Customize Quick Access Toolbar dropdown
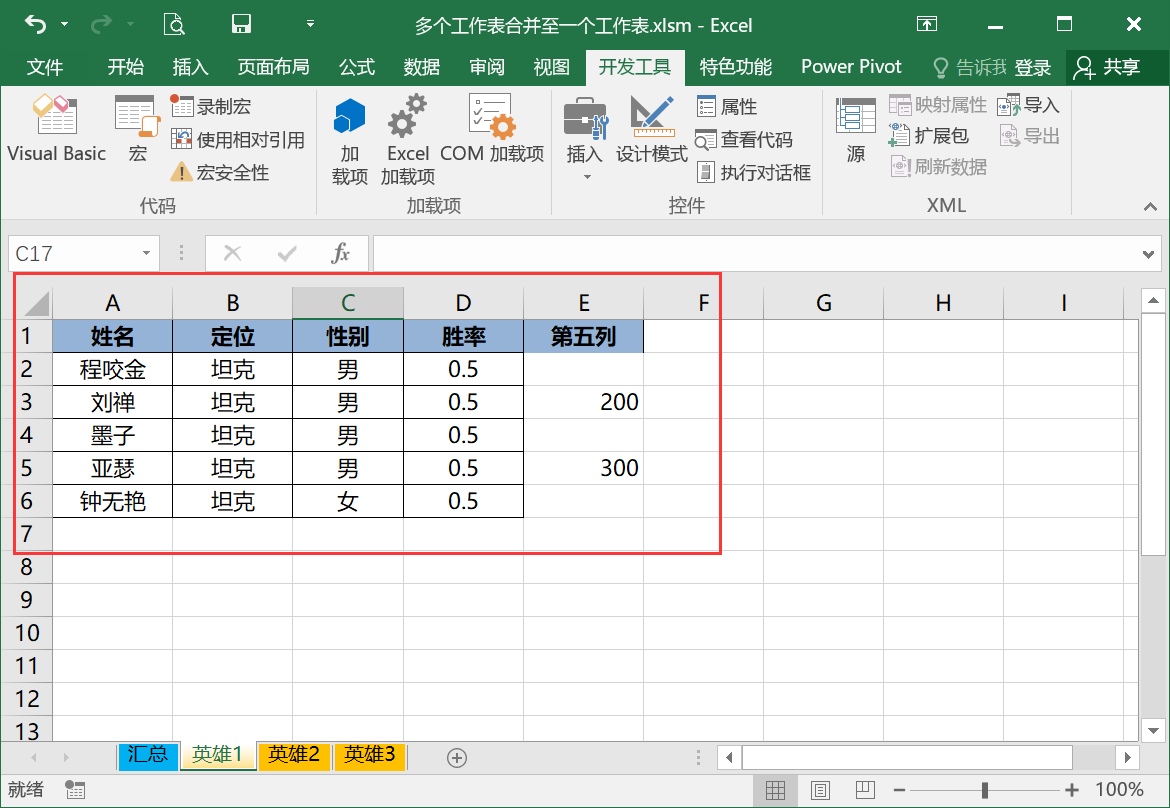1170x808 pixels. pyautogui.click(x=310, y=25)
